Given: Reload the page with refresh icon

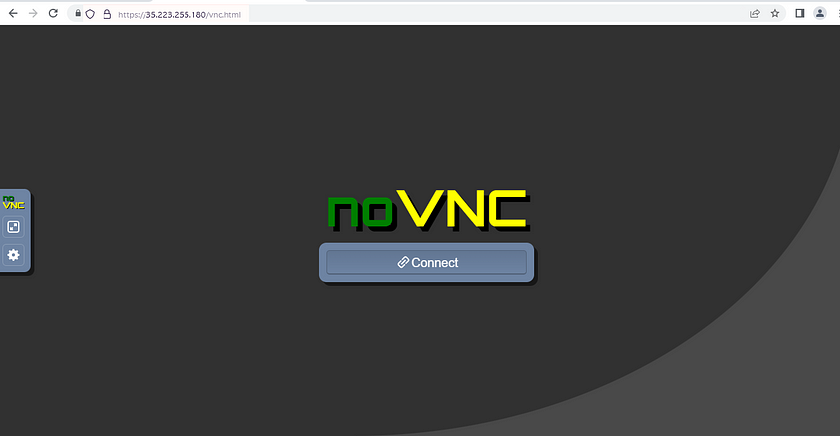Looking at the screenshot, I should (53, 13).
